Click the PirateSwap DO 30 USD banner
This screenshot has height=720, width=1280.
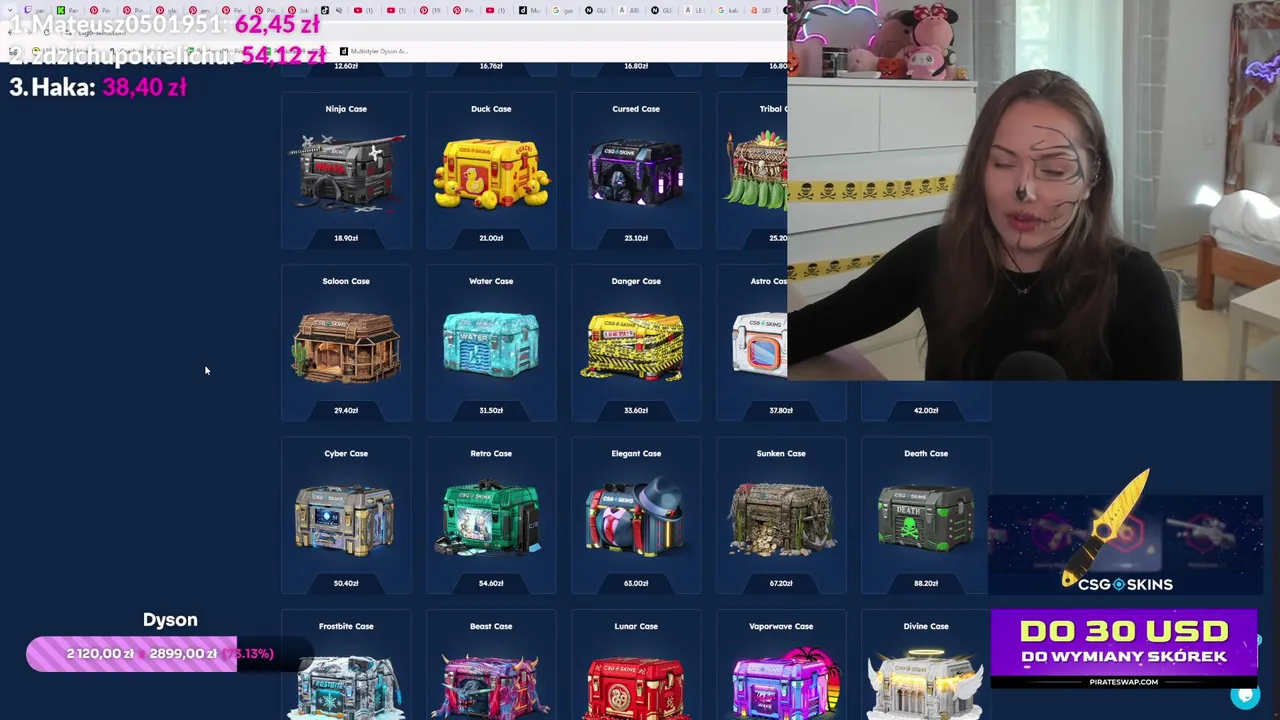(x=1124, y=648)
